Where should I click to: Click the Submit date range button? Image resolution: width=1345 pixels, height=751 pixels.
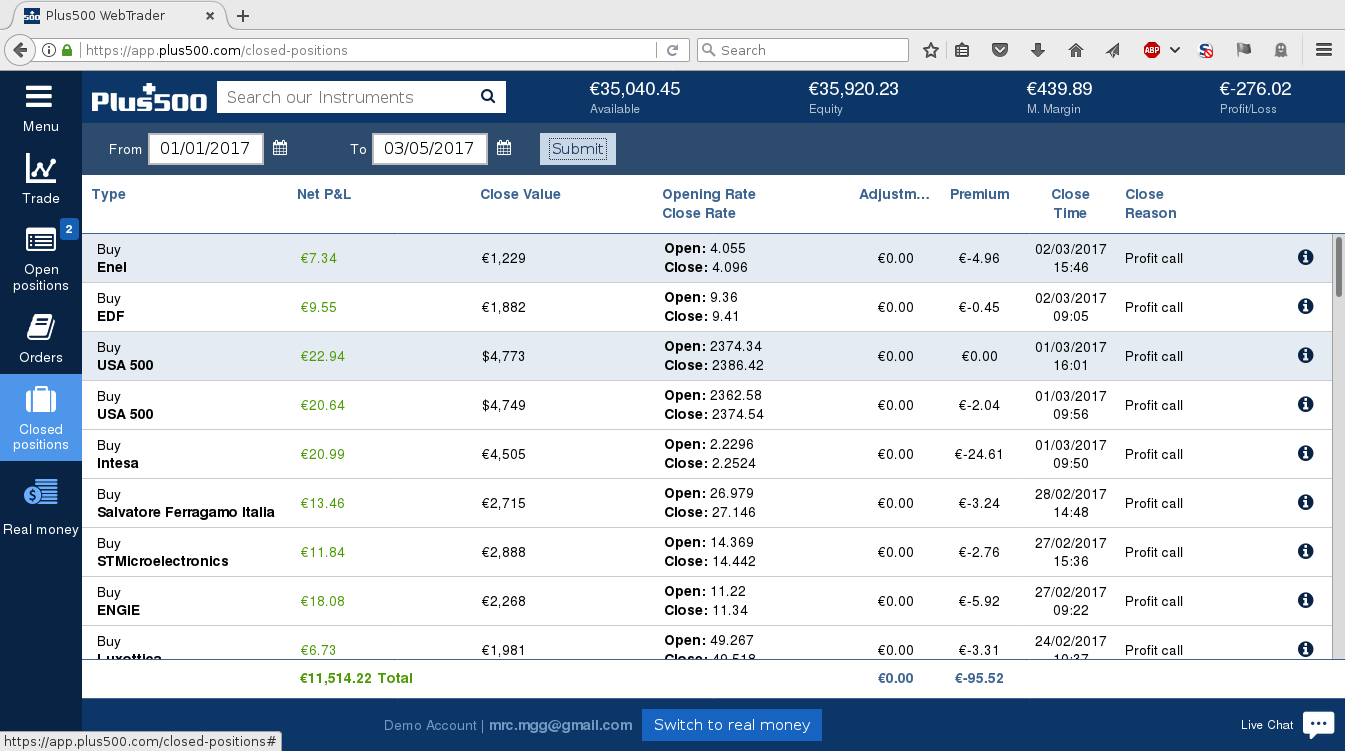[x=578, y=149]
